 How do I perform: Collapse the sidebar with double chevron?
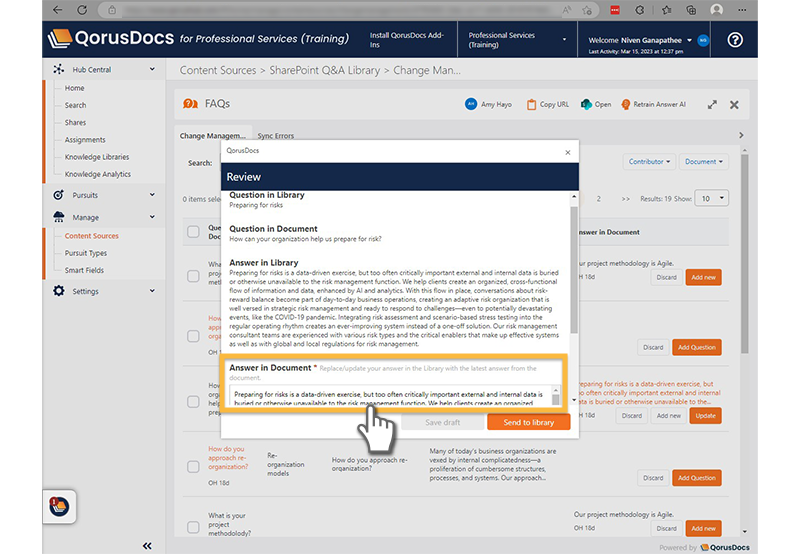click(147, 546)
